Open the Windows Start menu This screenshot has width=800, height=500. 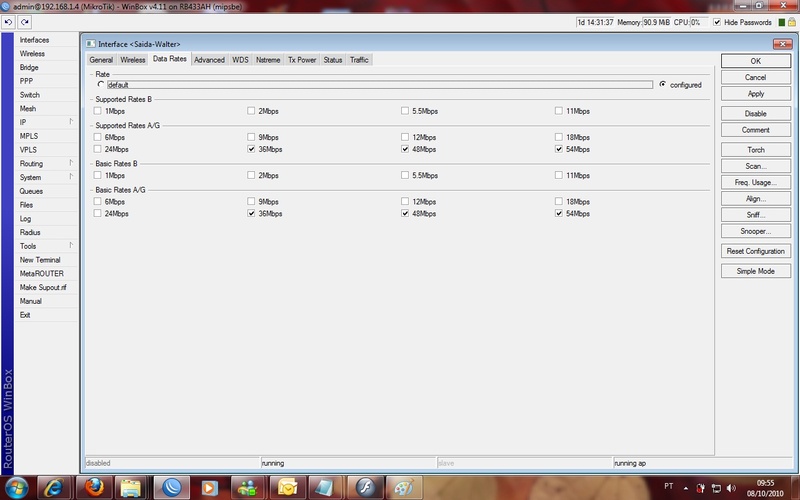(17, 487)
